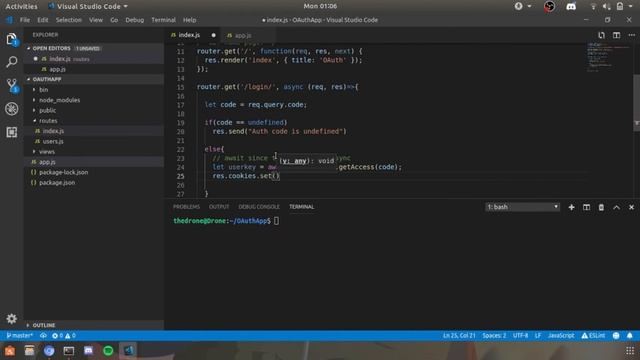The height and width of the screenshot is (360, 640).
Task: Collapse the OAUTHAPP folder section
Action: click(x=94, y=79)
